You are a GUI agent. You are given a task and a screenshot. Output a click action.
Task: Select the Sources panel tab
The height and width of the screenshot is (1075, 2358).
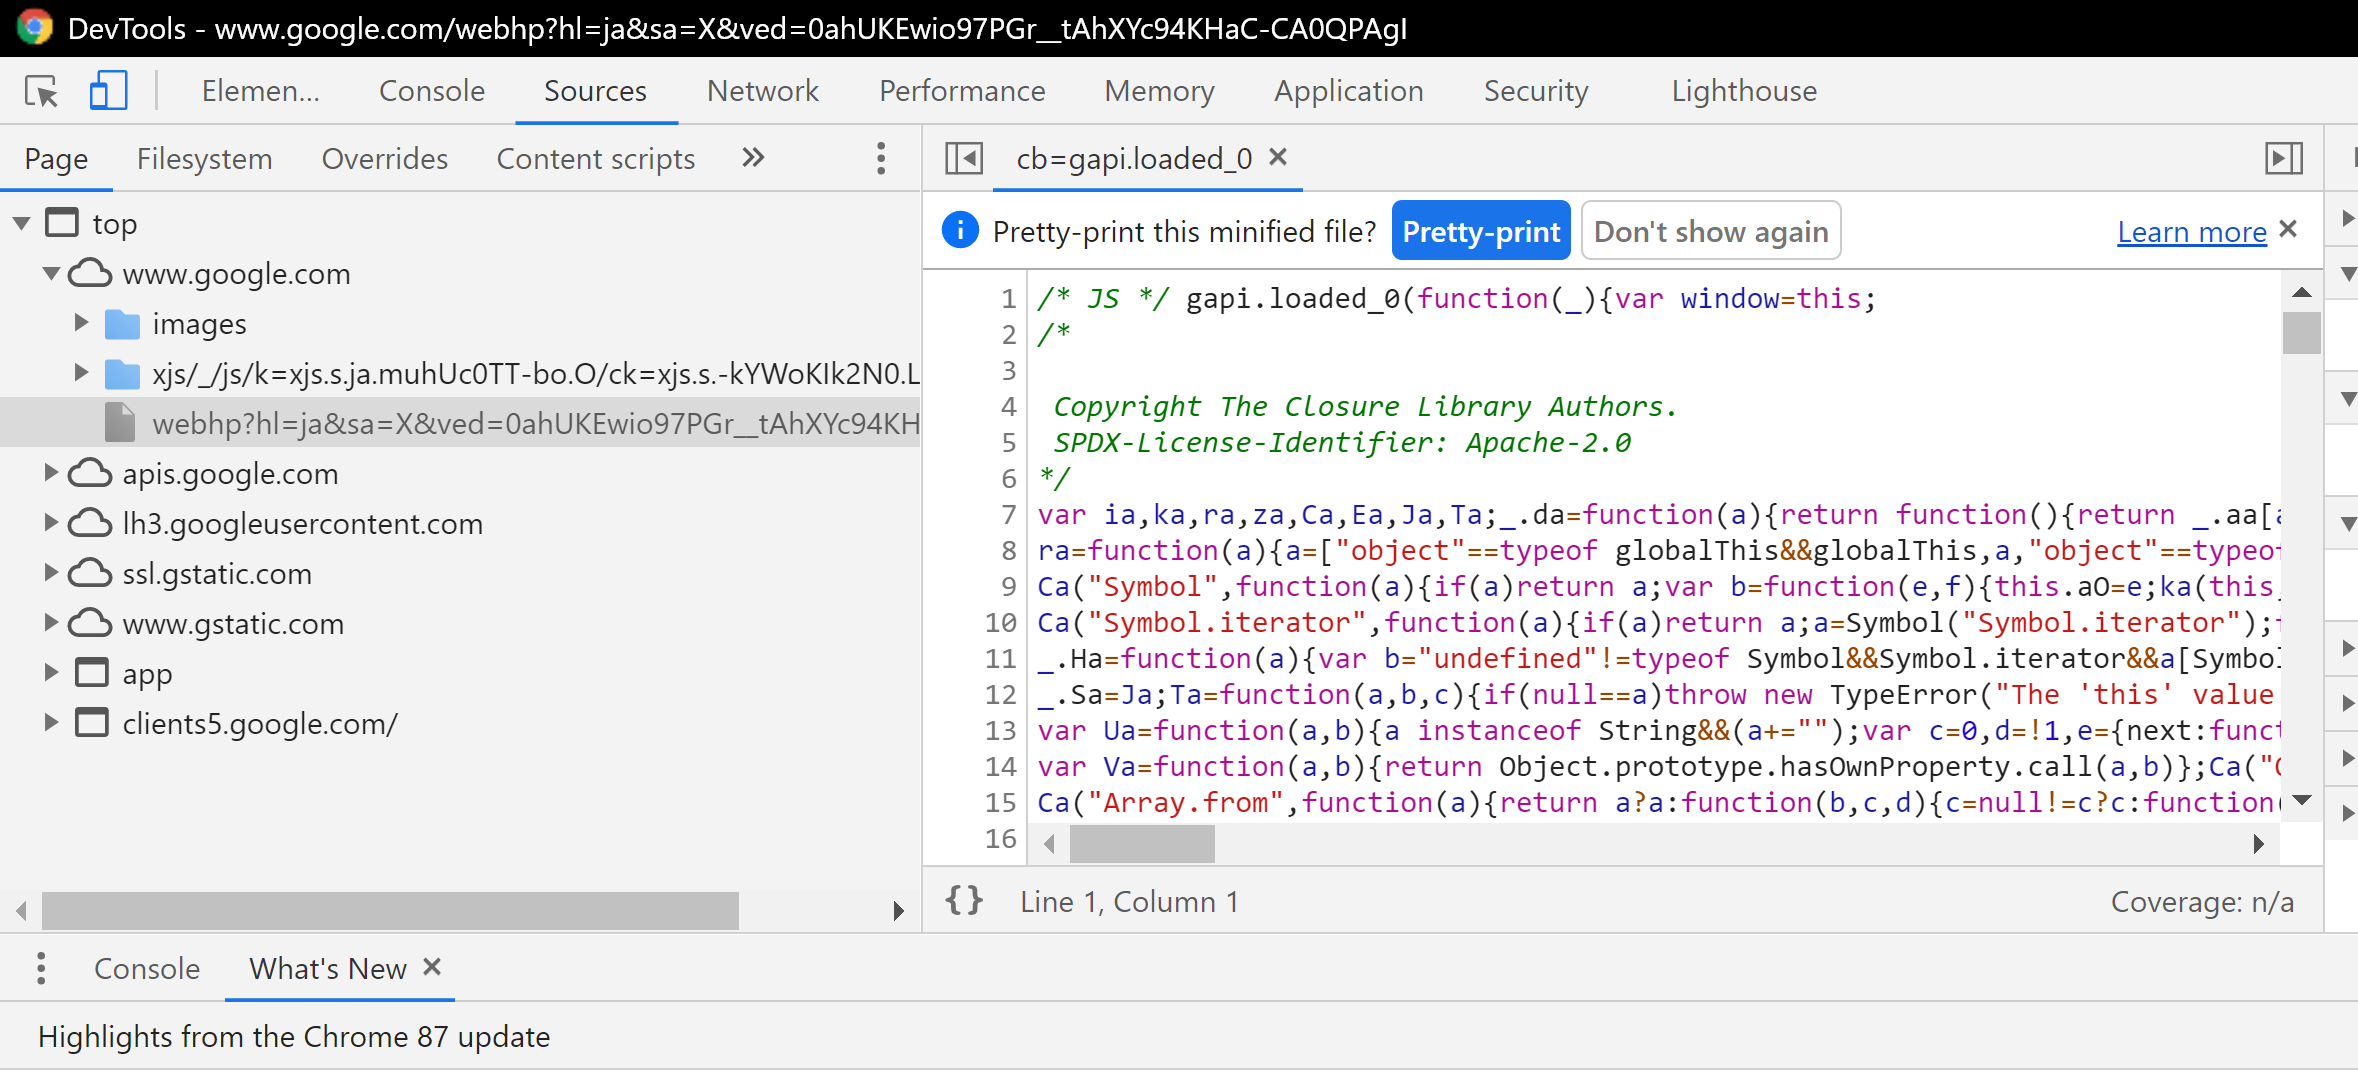[x=595, y=91]
